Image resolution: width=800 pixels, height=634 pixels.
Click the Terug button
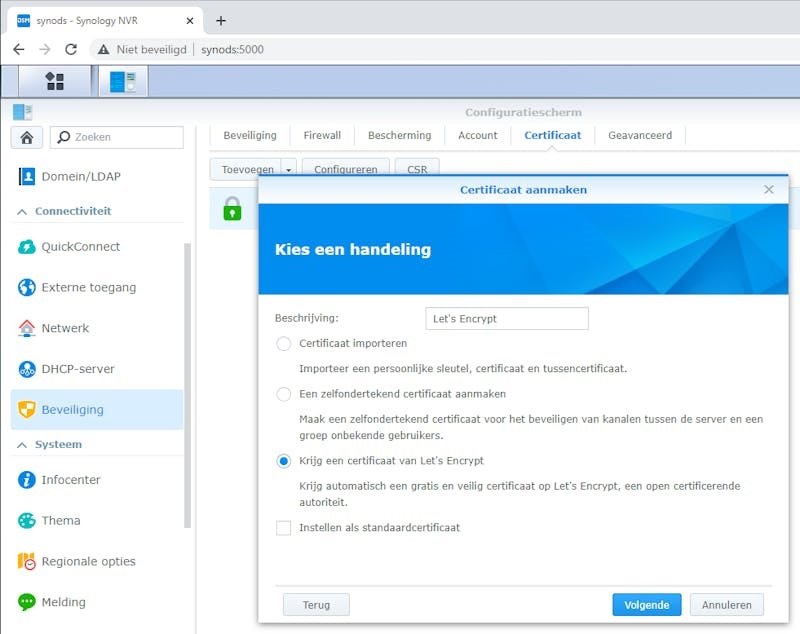click(x=316, y=604)
